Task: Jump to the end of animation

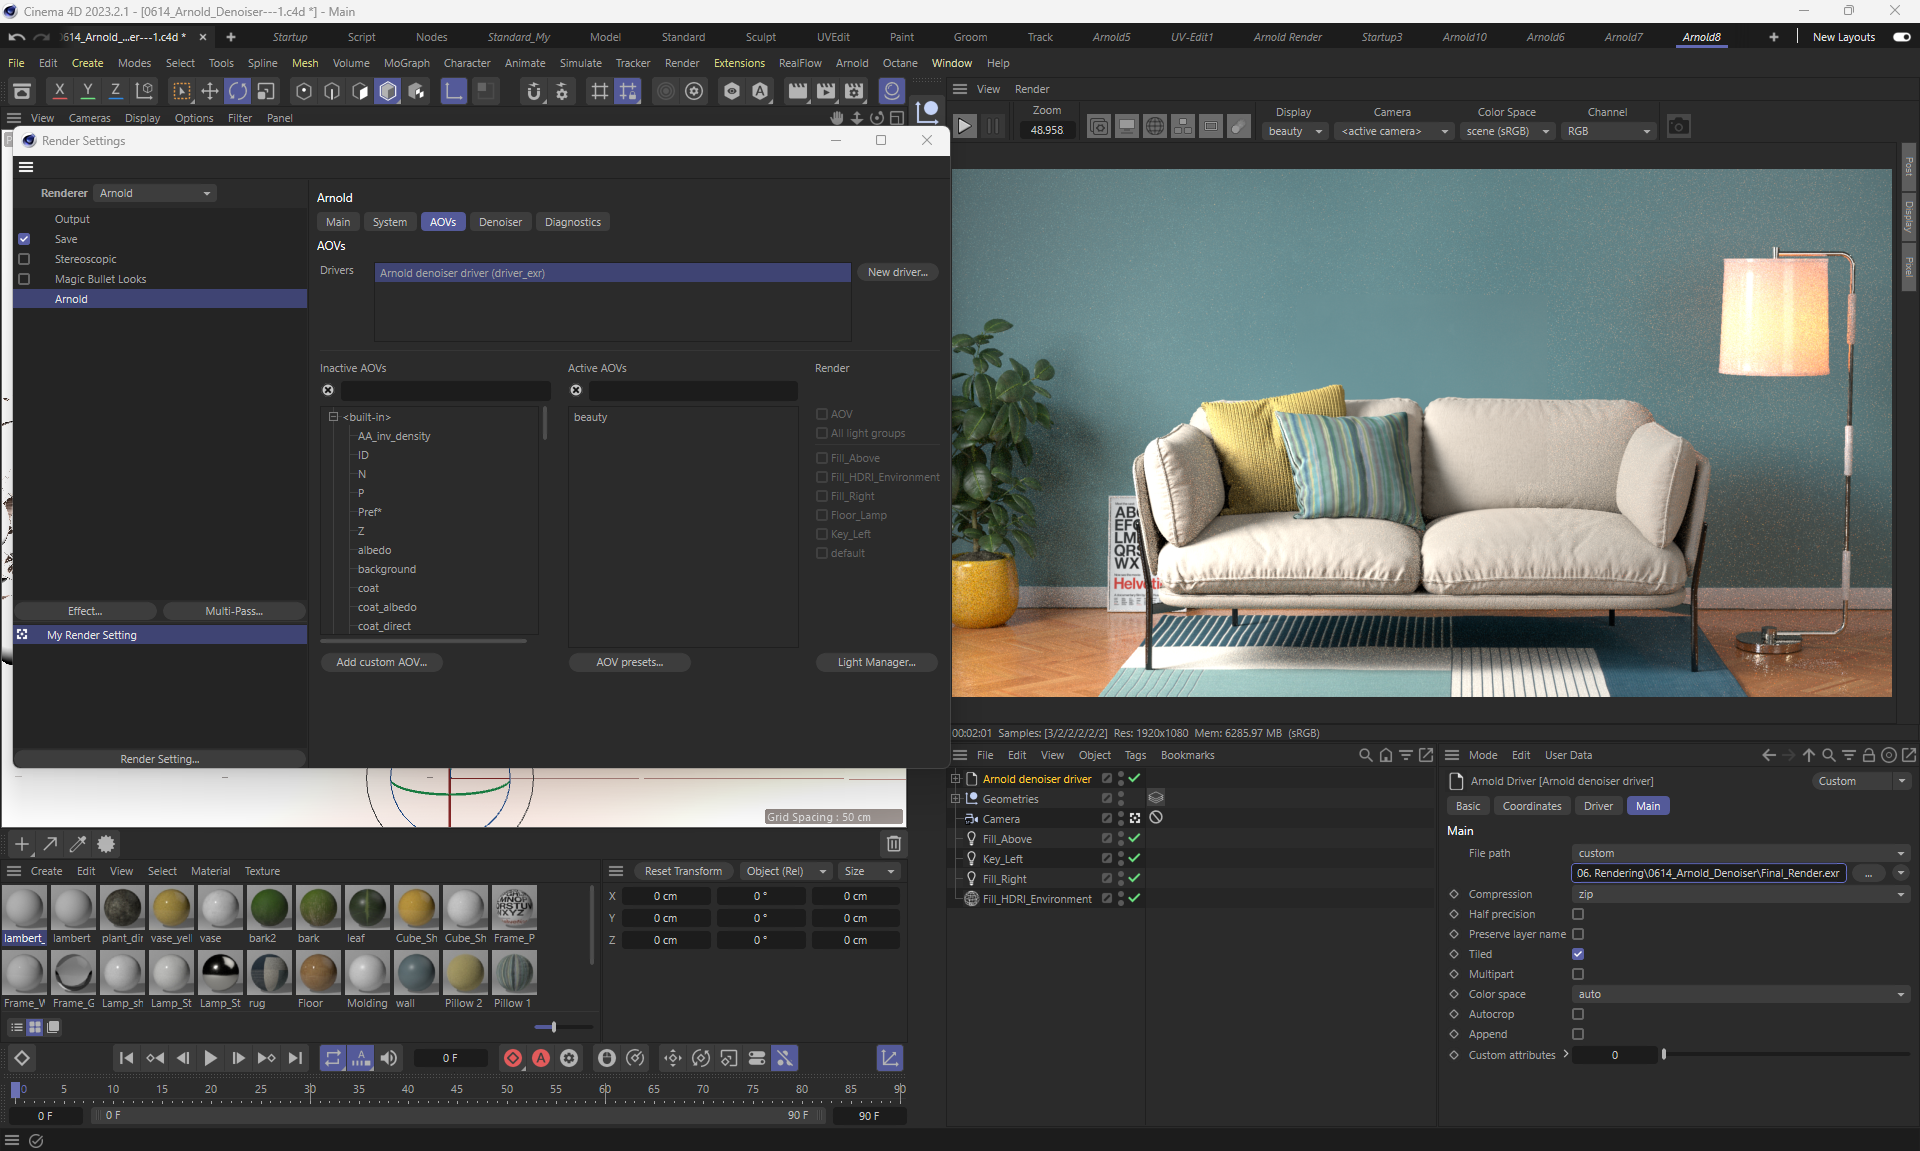Action: [x=295, y=1058]
